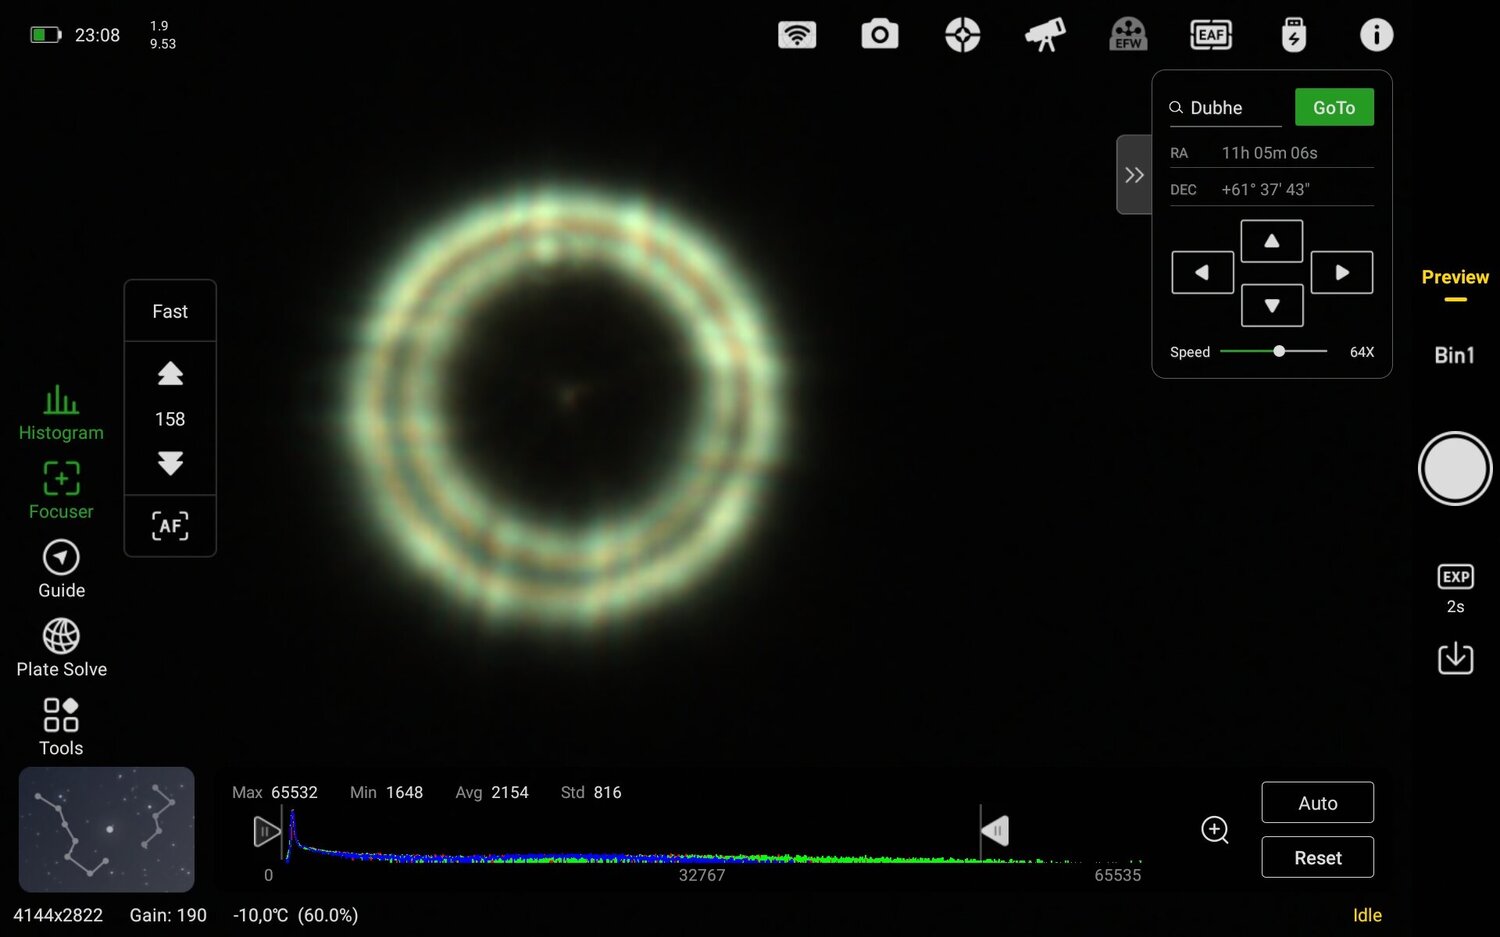Collapse the GoTo panel with chevron arrow
The image size is (1500, 937).
[x=1133, y=174]
